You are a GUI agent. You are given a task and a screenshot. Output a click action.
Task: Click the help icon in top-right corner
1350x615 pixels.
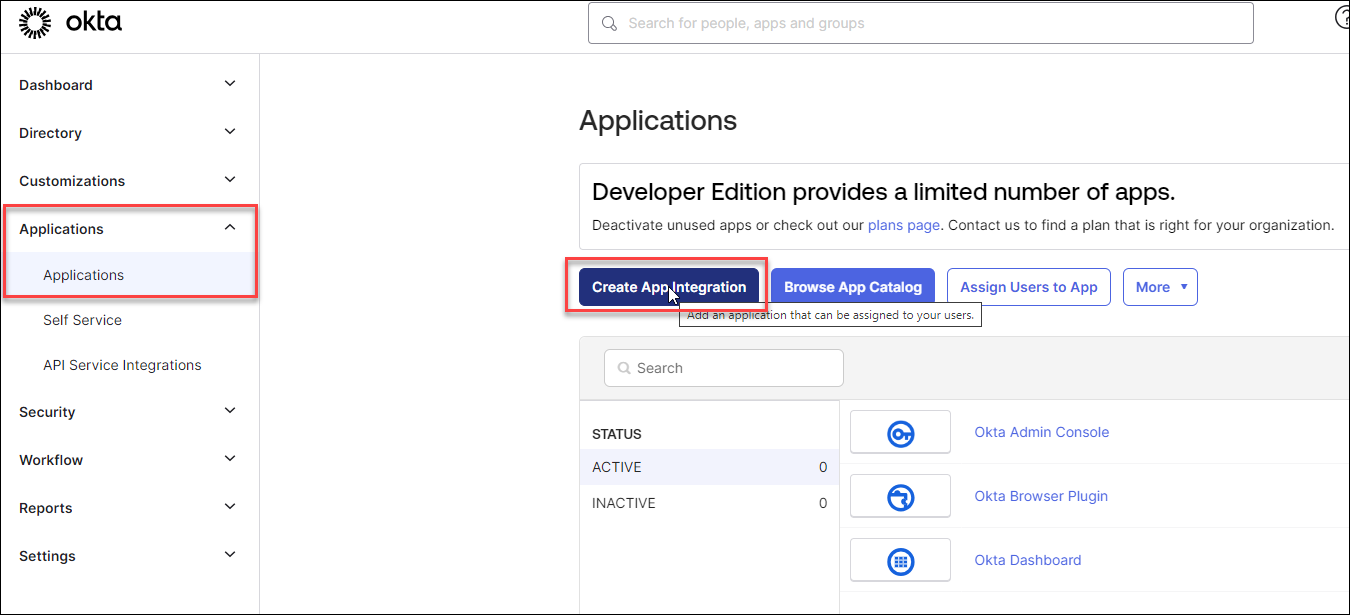(1342, 19)
